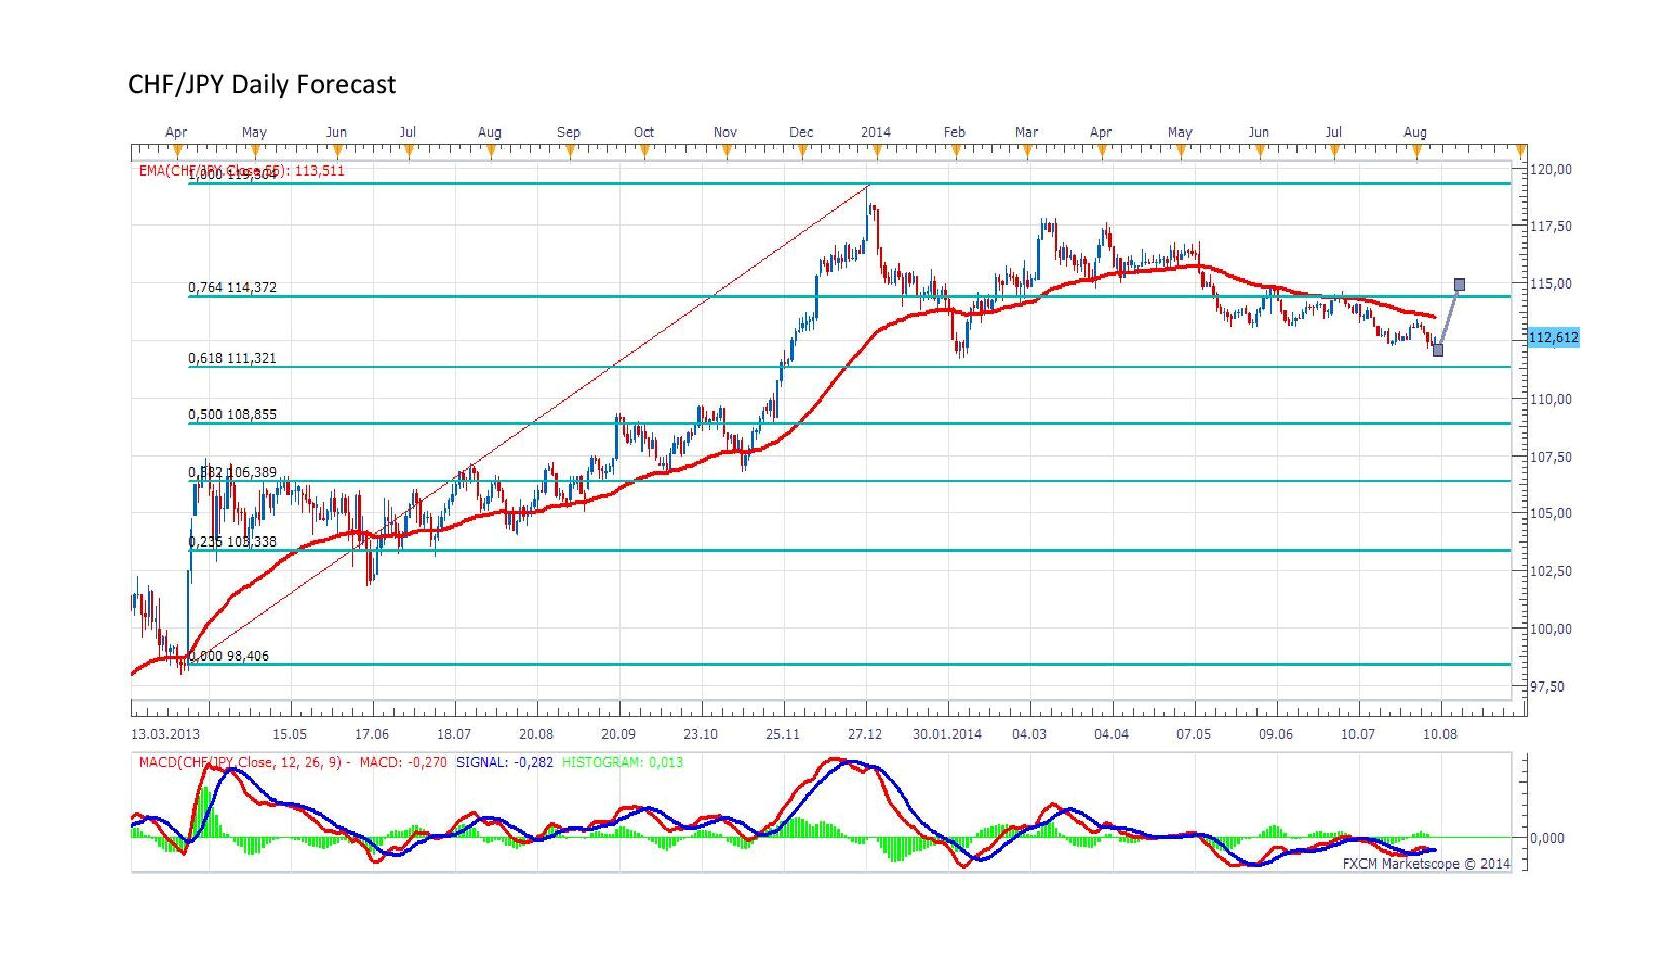Click the orange marker below Dec

(x=801, y=151)
